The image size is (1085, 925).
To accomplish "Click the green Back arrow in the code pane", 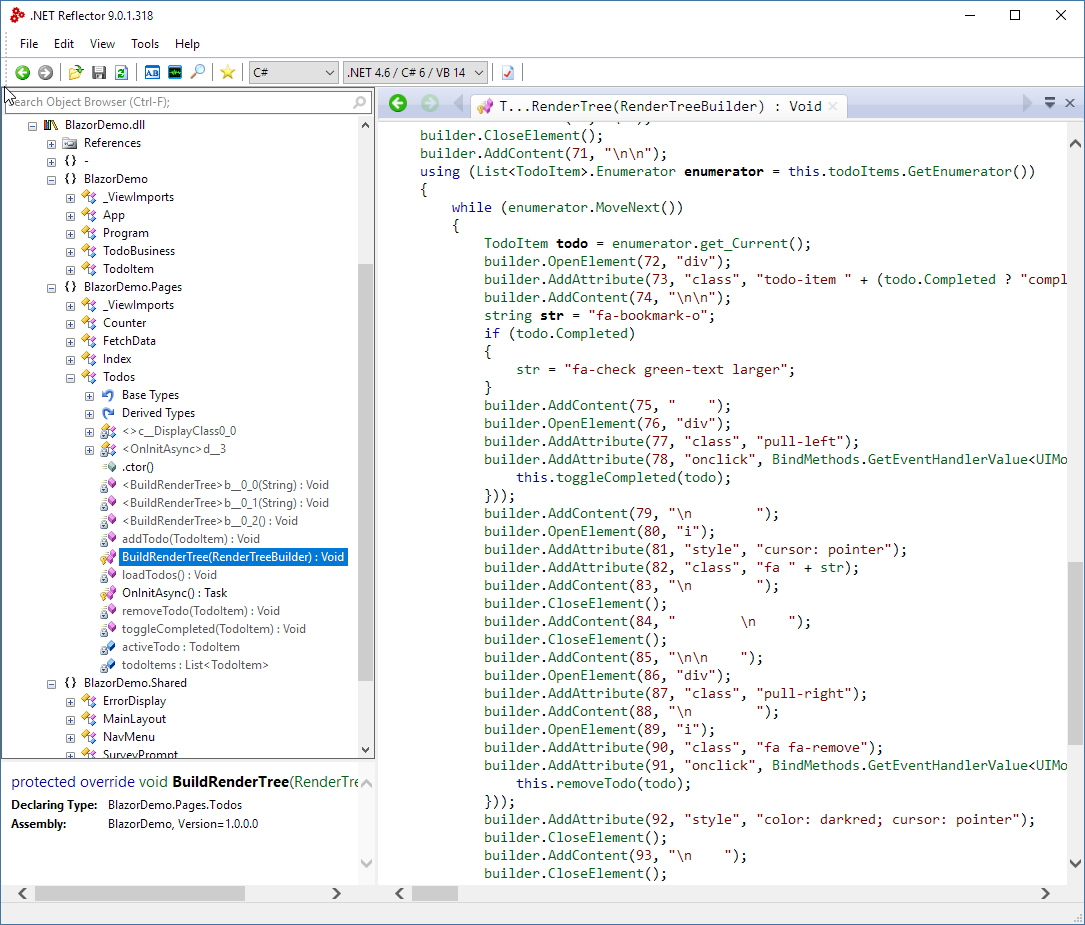I will click(397, 103).
